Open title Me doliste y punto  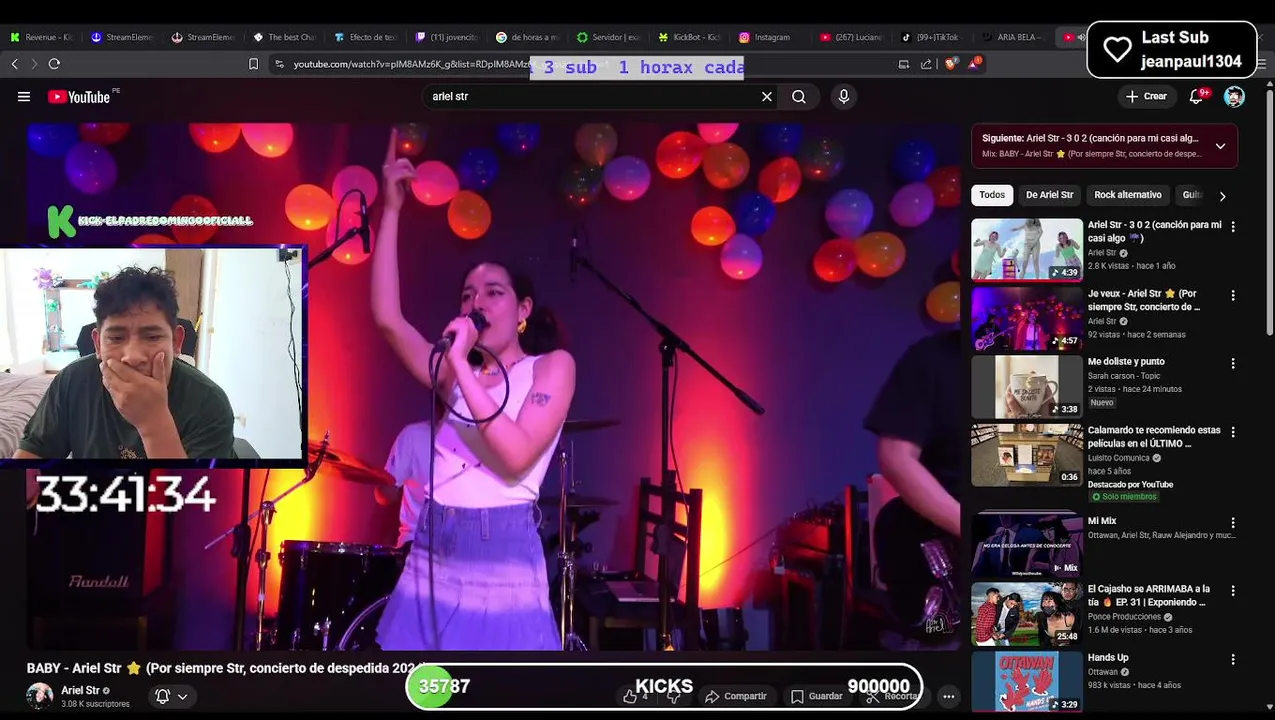(1126, 362)
